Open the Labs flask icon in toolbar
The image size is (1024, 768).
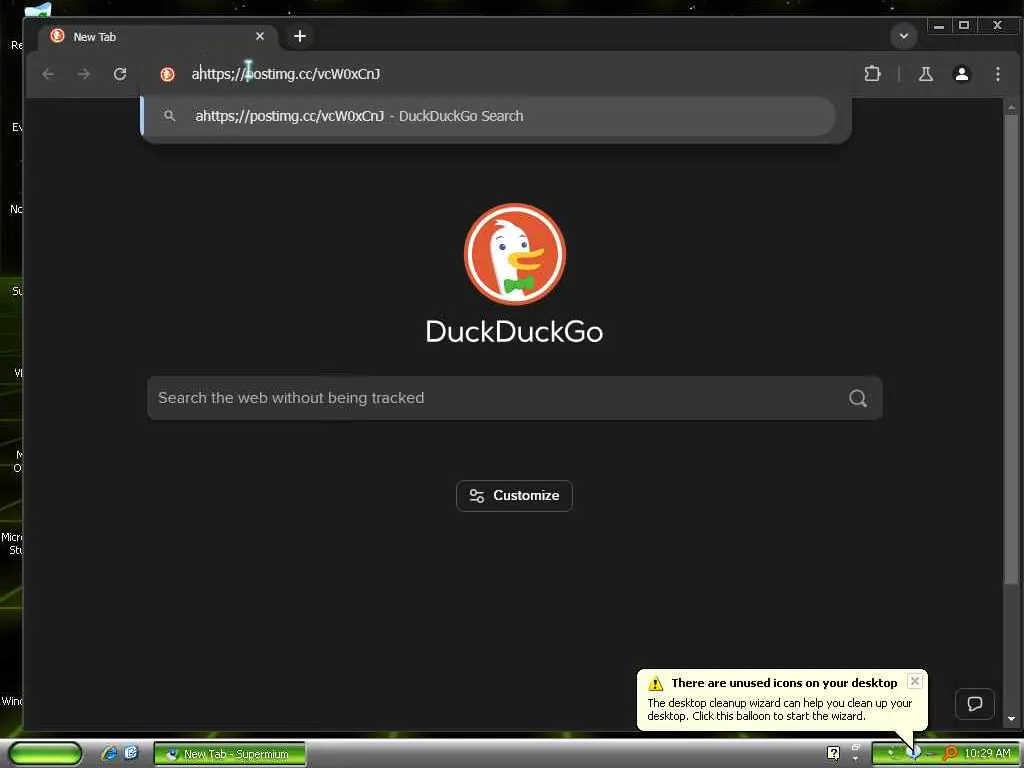[x=925, y=74]
